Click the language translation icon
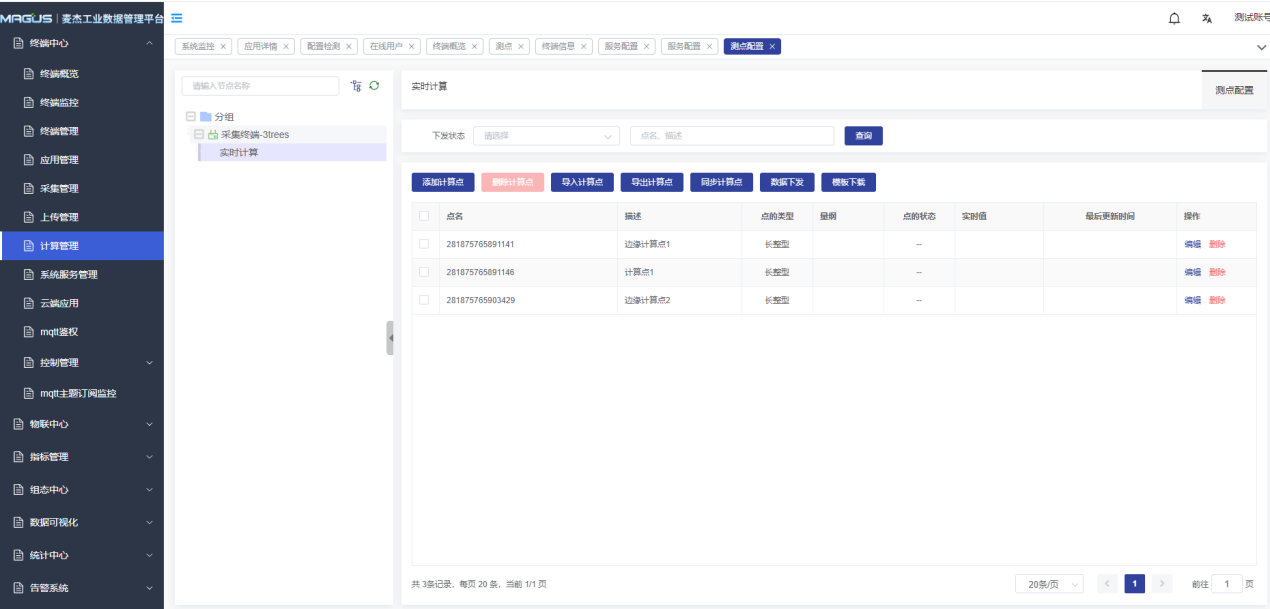 [1207, 18]
